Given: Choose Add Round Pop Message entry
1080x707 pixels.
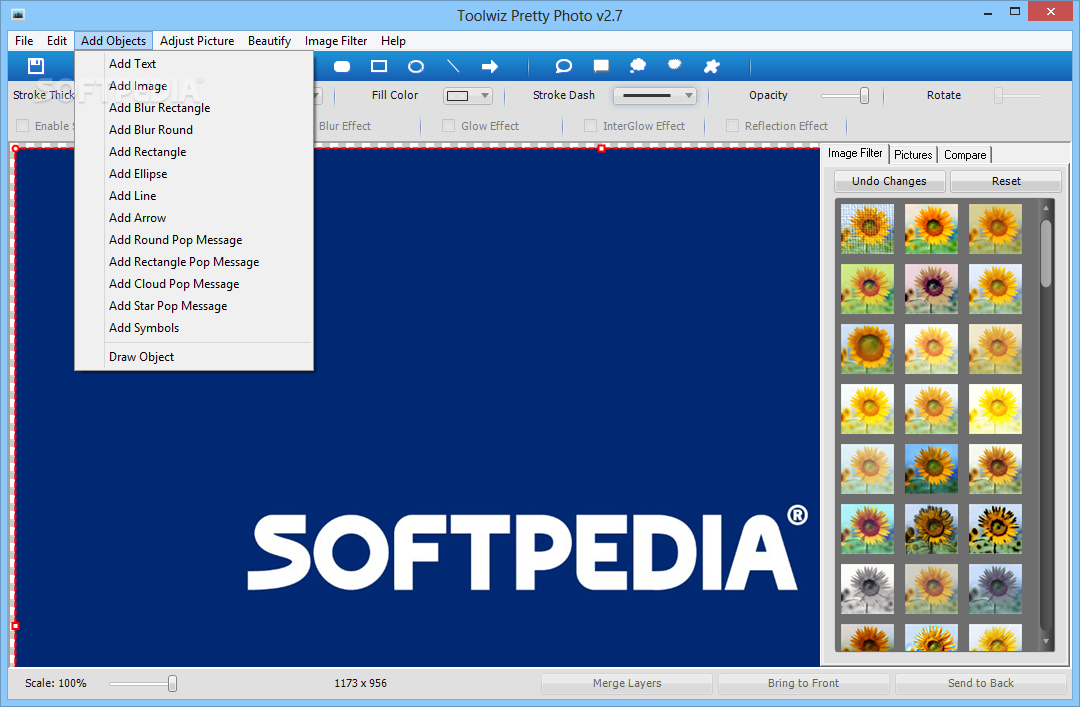Looking at the screenshot, I should [194, 240].
